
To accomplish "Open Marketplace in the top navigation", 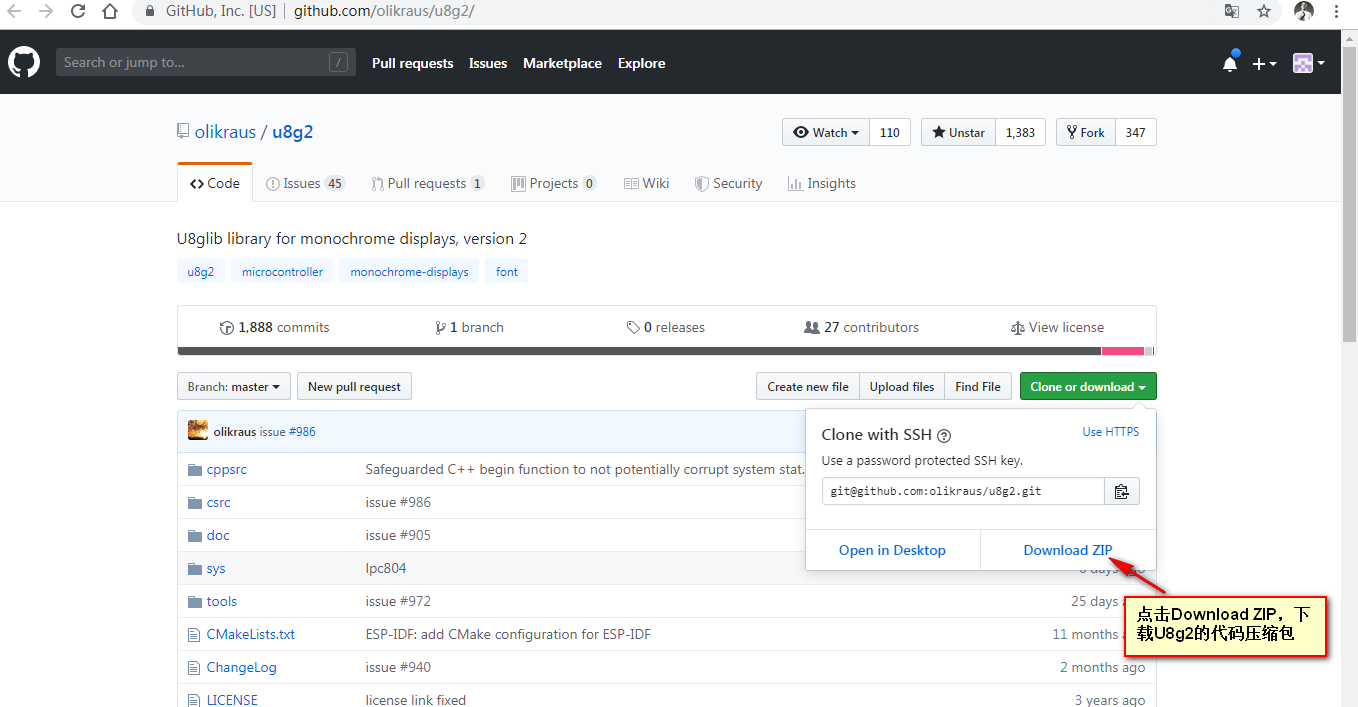I will (562, 63).
